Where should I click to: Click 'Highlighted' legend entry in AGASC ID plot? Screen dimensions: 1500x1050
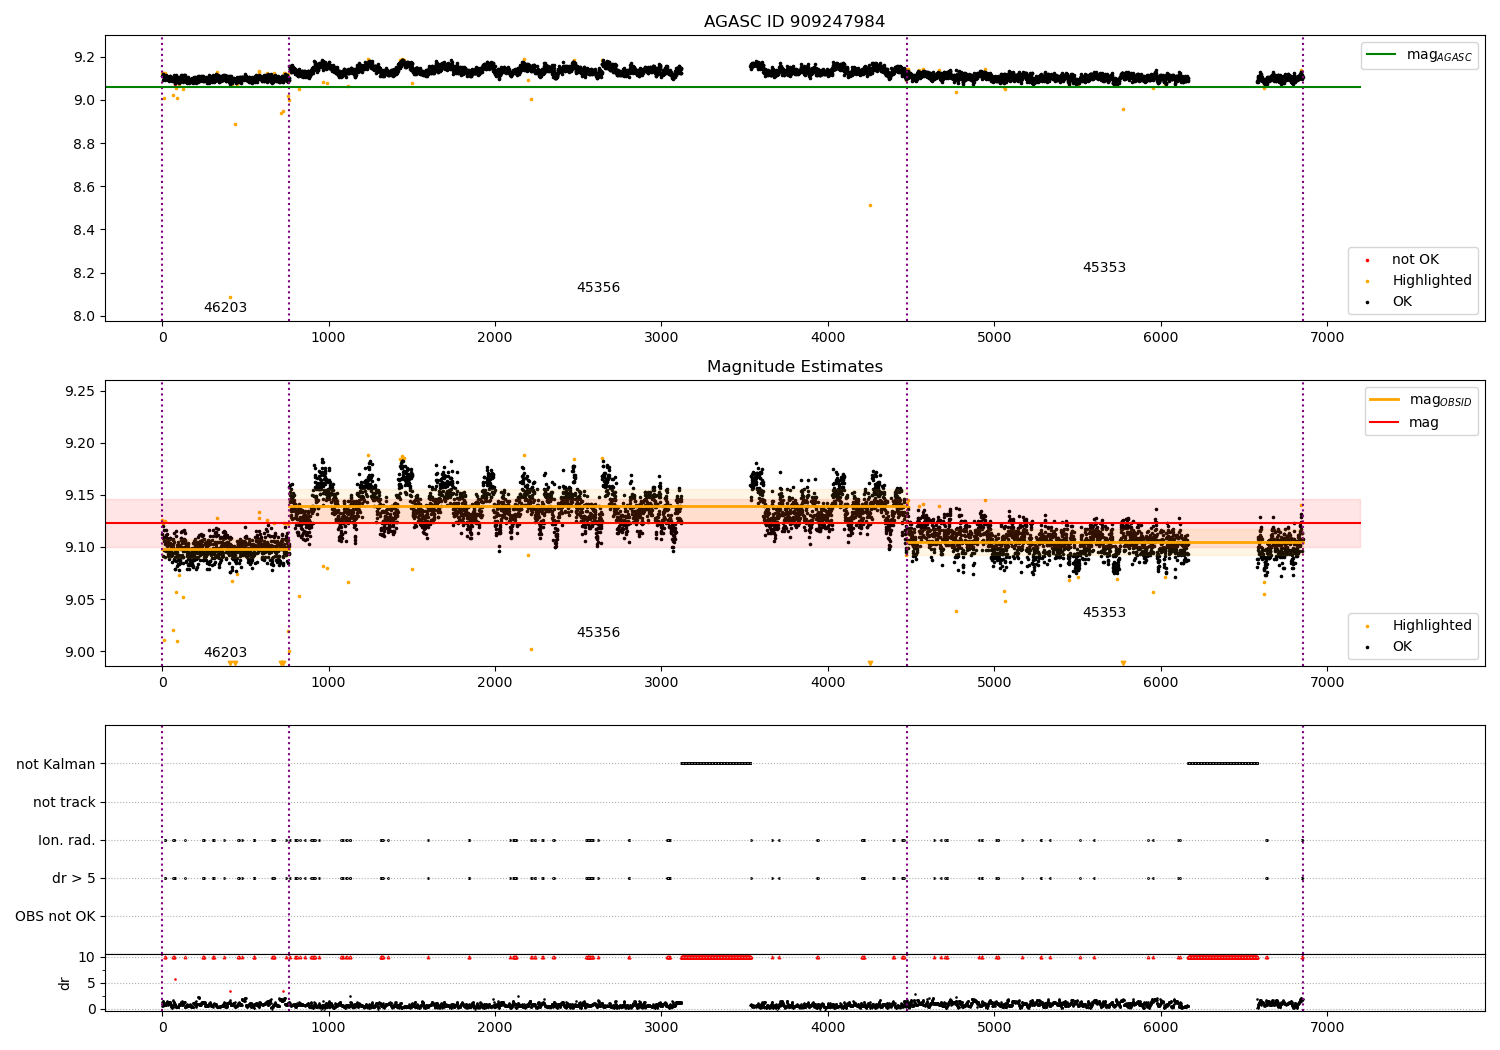(x=1420, y=280)
